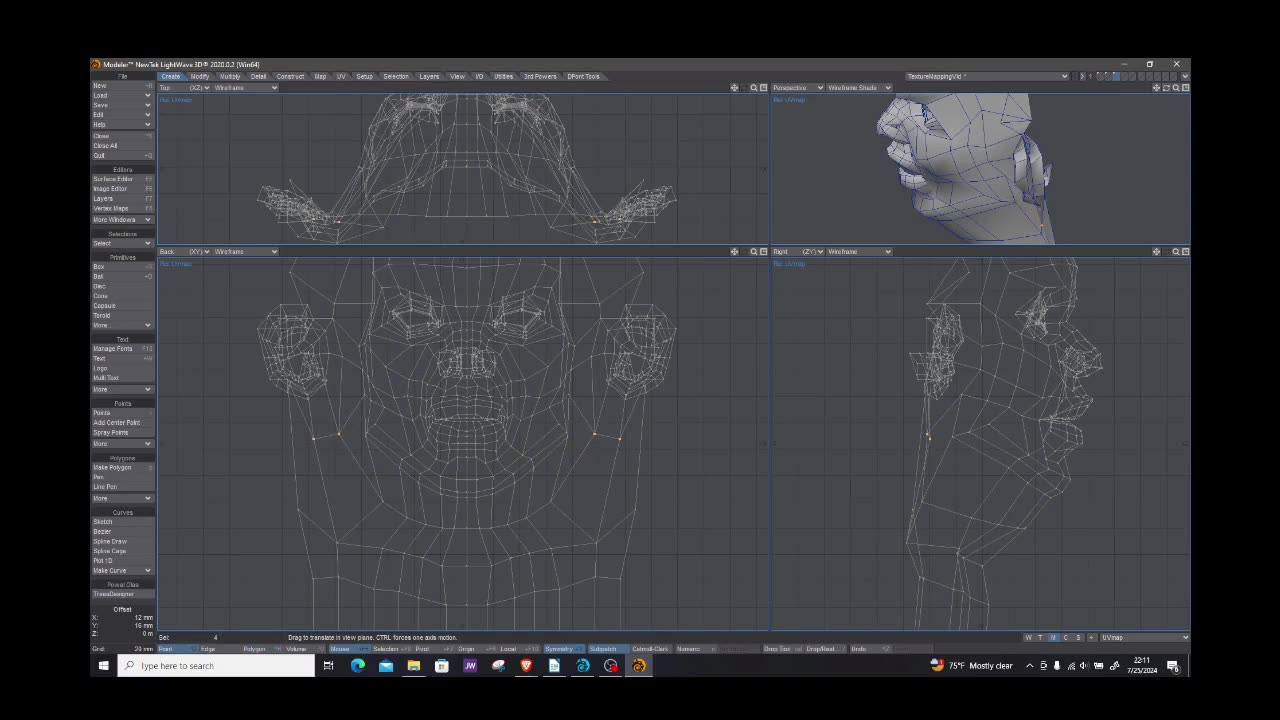This screenshot has width=1280, height=720.
Task: Select the Box primitive tool
Action: click(122, 267)
